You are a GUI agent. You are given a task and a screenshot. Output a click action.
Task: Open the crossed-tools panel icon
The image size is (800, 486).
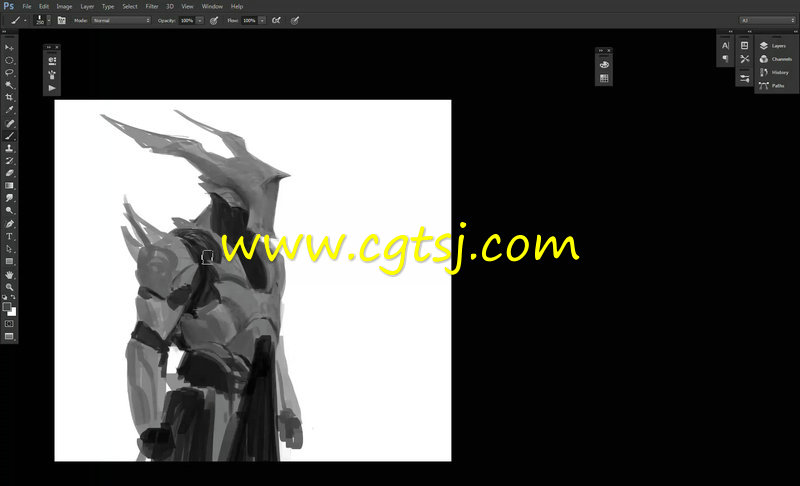(744, 59)
